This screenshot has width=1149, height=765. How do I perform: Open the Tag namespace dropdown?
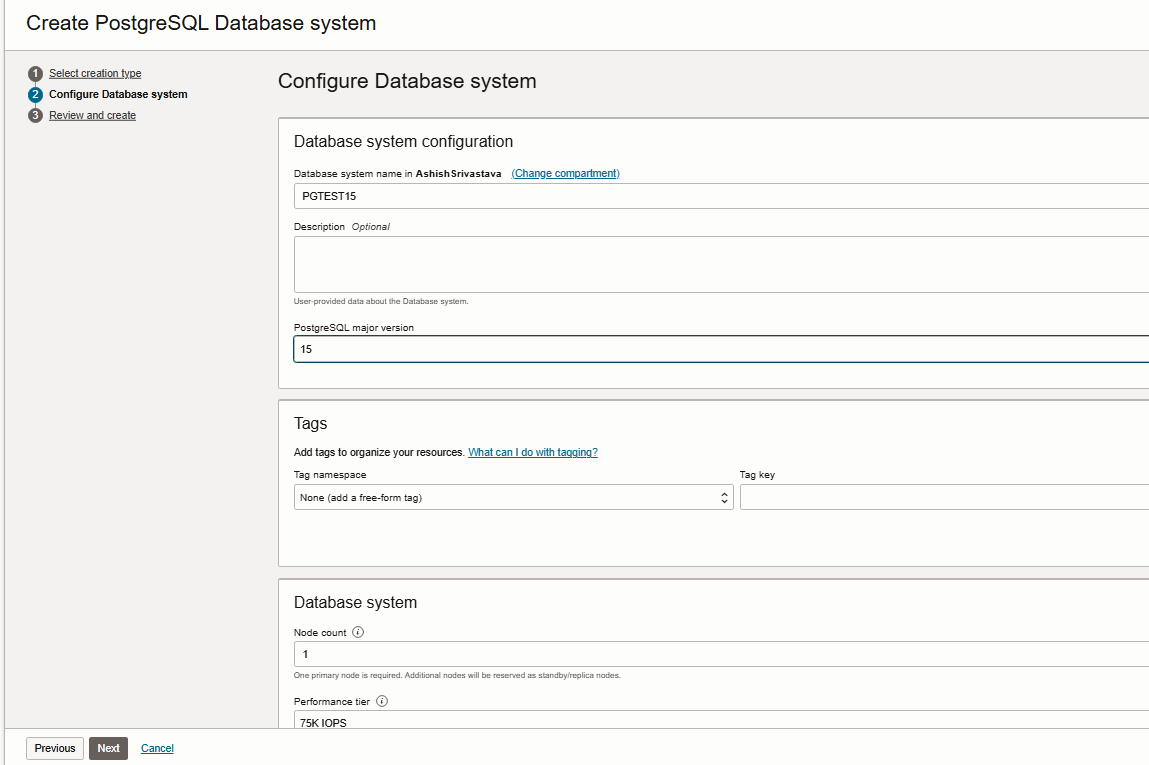[513, 497]
